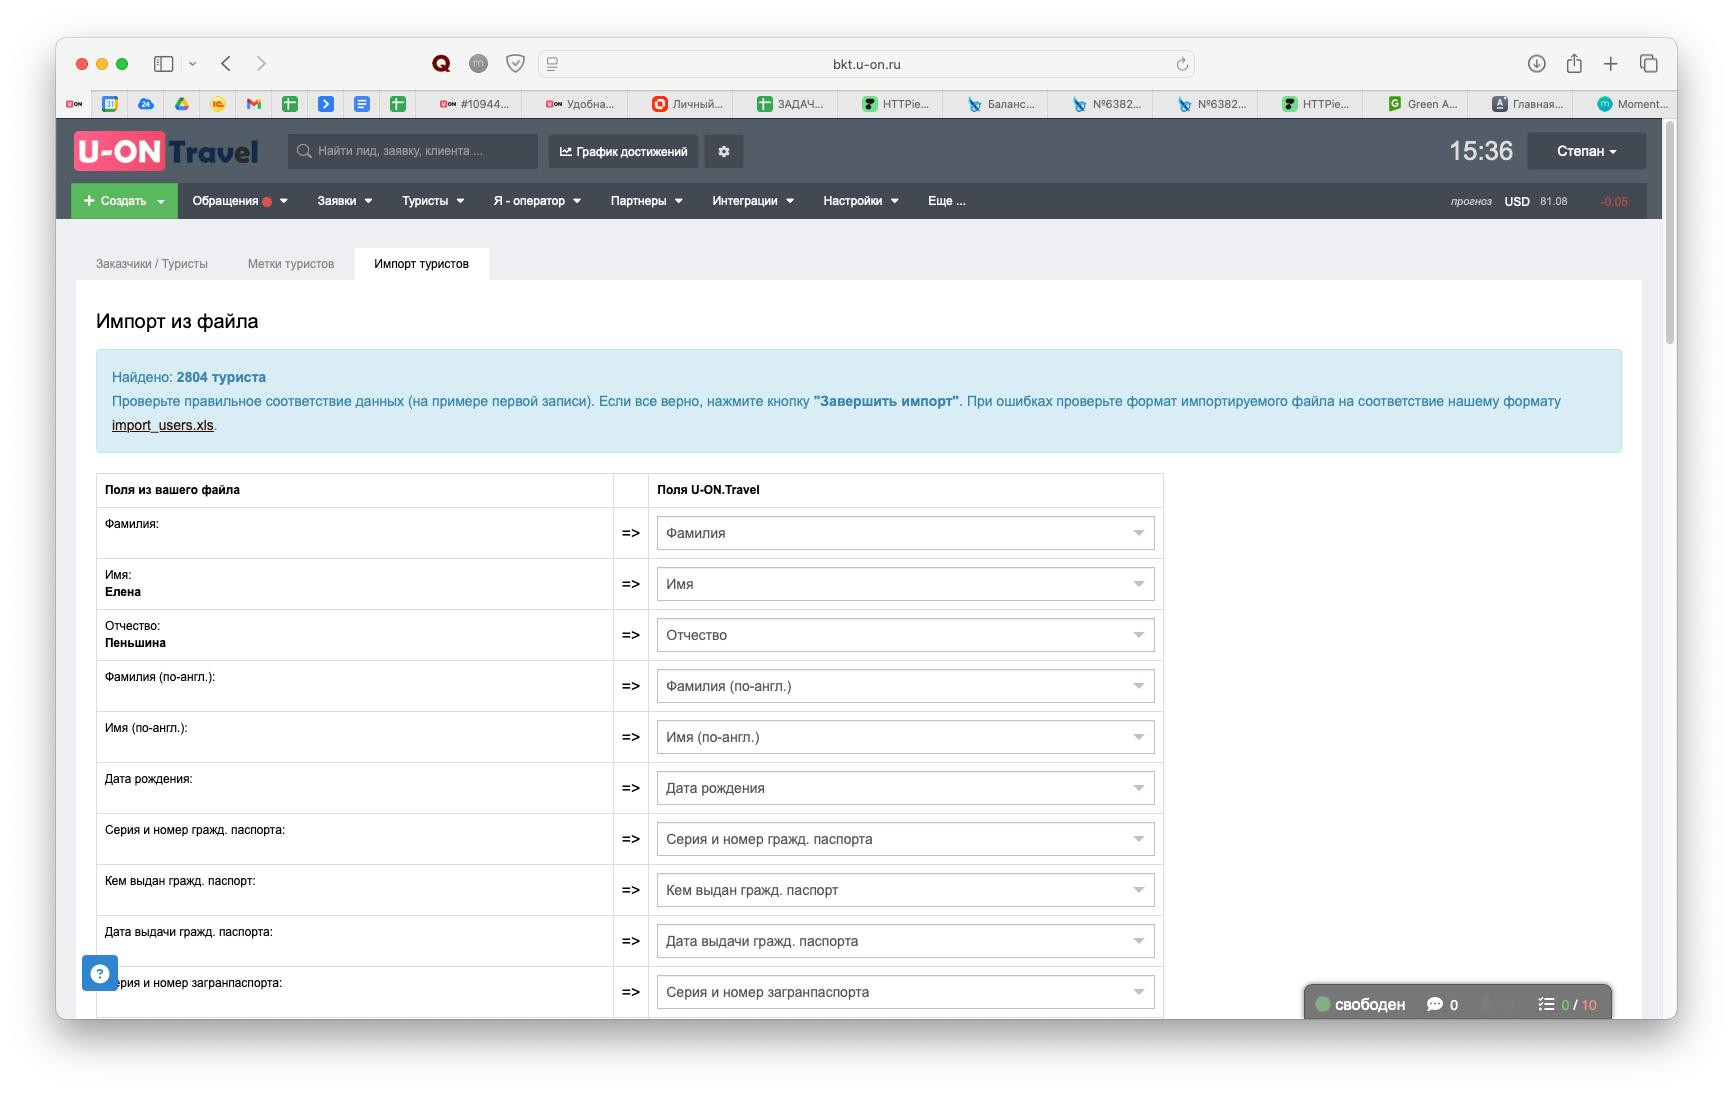The width and height of the screenshot is (1733, 1093).
Task: Open Safari downloads icon
Action: click(1537, 64)
